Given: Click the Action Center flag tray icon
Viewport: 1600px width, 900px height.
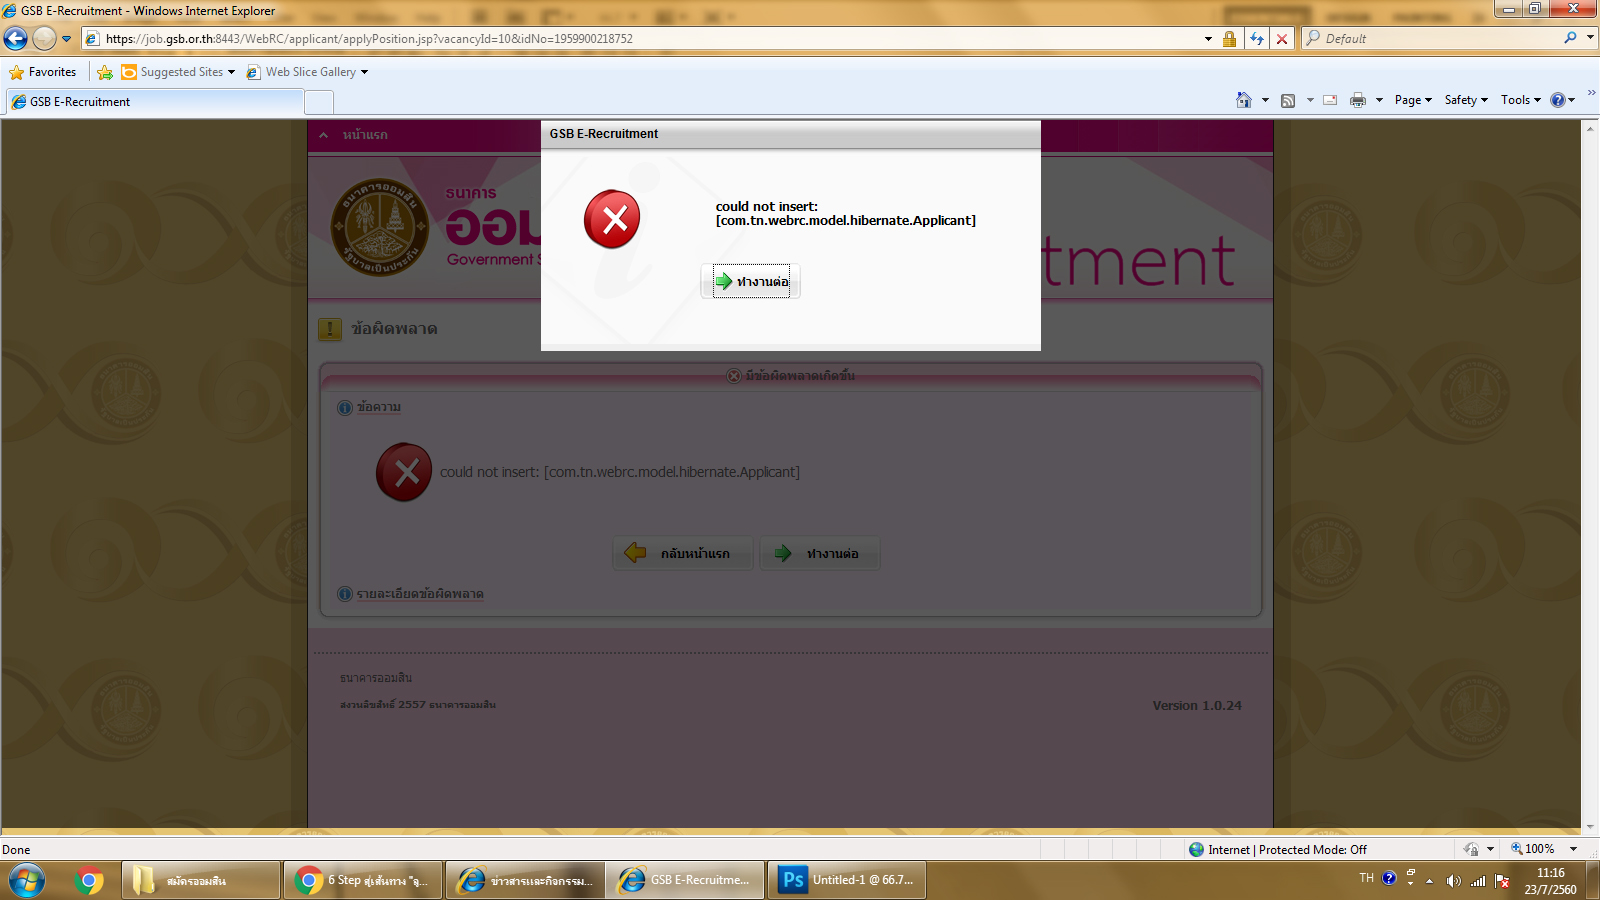Looking at the screenshot, I should (x=1502, y=881).
